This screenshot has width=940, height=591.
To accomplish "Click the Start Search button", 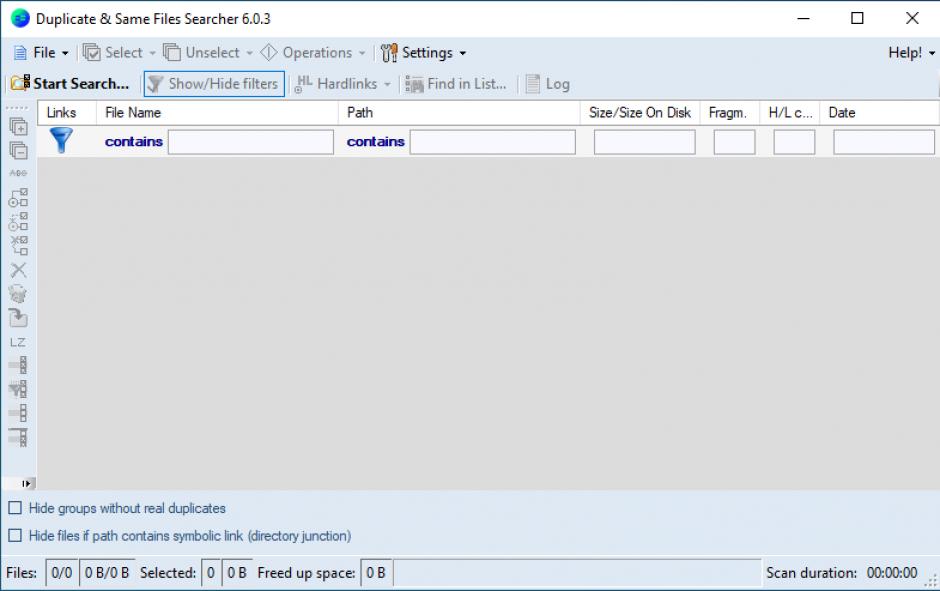I will 70,84.
